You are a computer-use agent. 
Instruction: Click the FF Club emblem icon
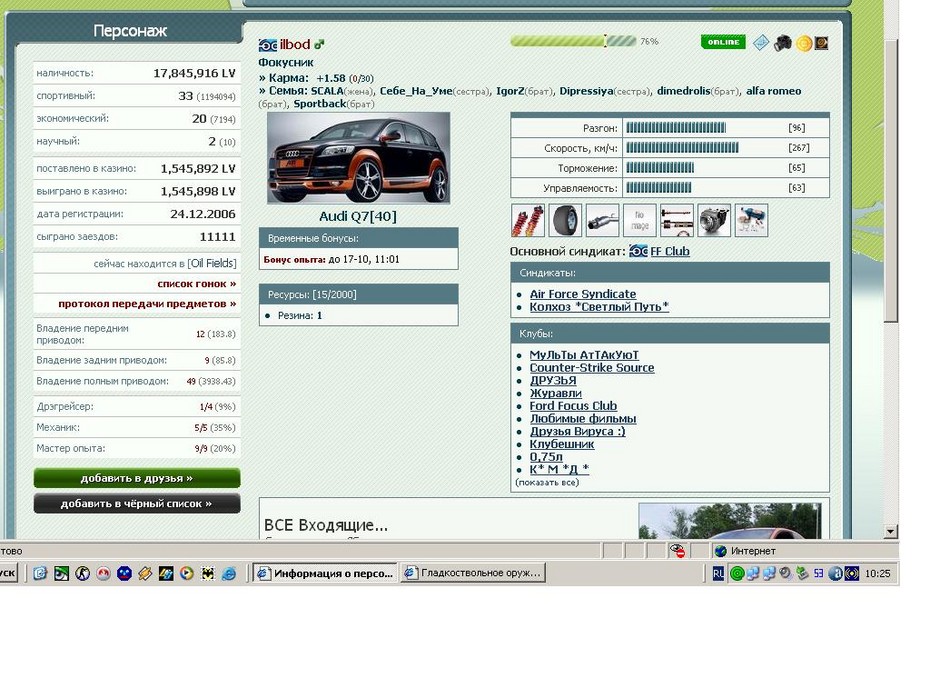pos(638,251)
